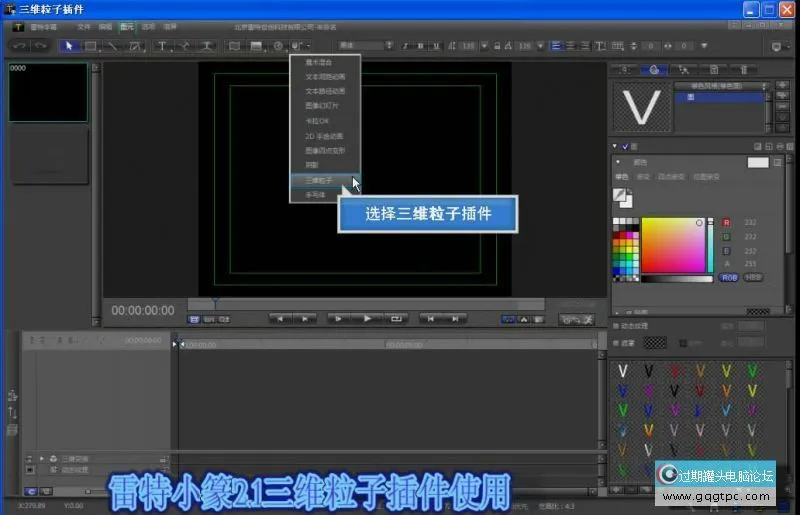Select the 渐变 color mode tab
The image size is (800, 515).
[643, 177]
